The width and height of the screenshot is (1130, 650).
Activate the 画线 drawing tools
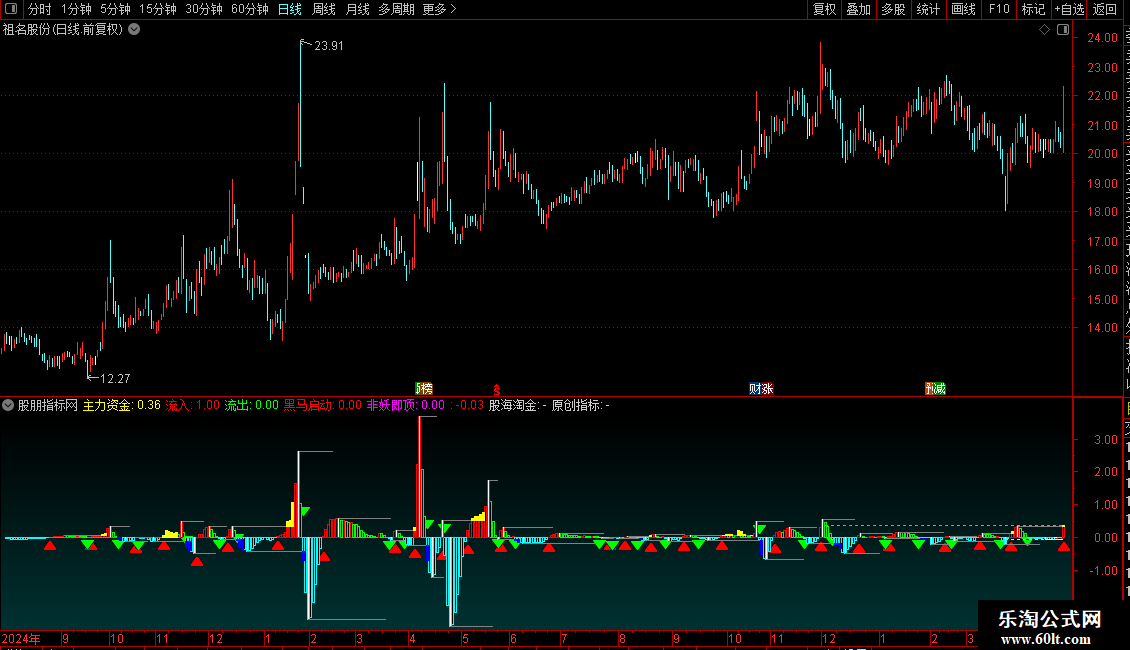point(963,9)
